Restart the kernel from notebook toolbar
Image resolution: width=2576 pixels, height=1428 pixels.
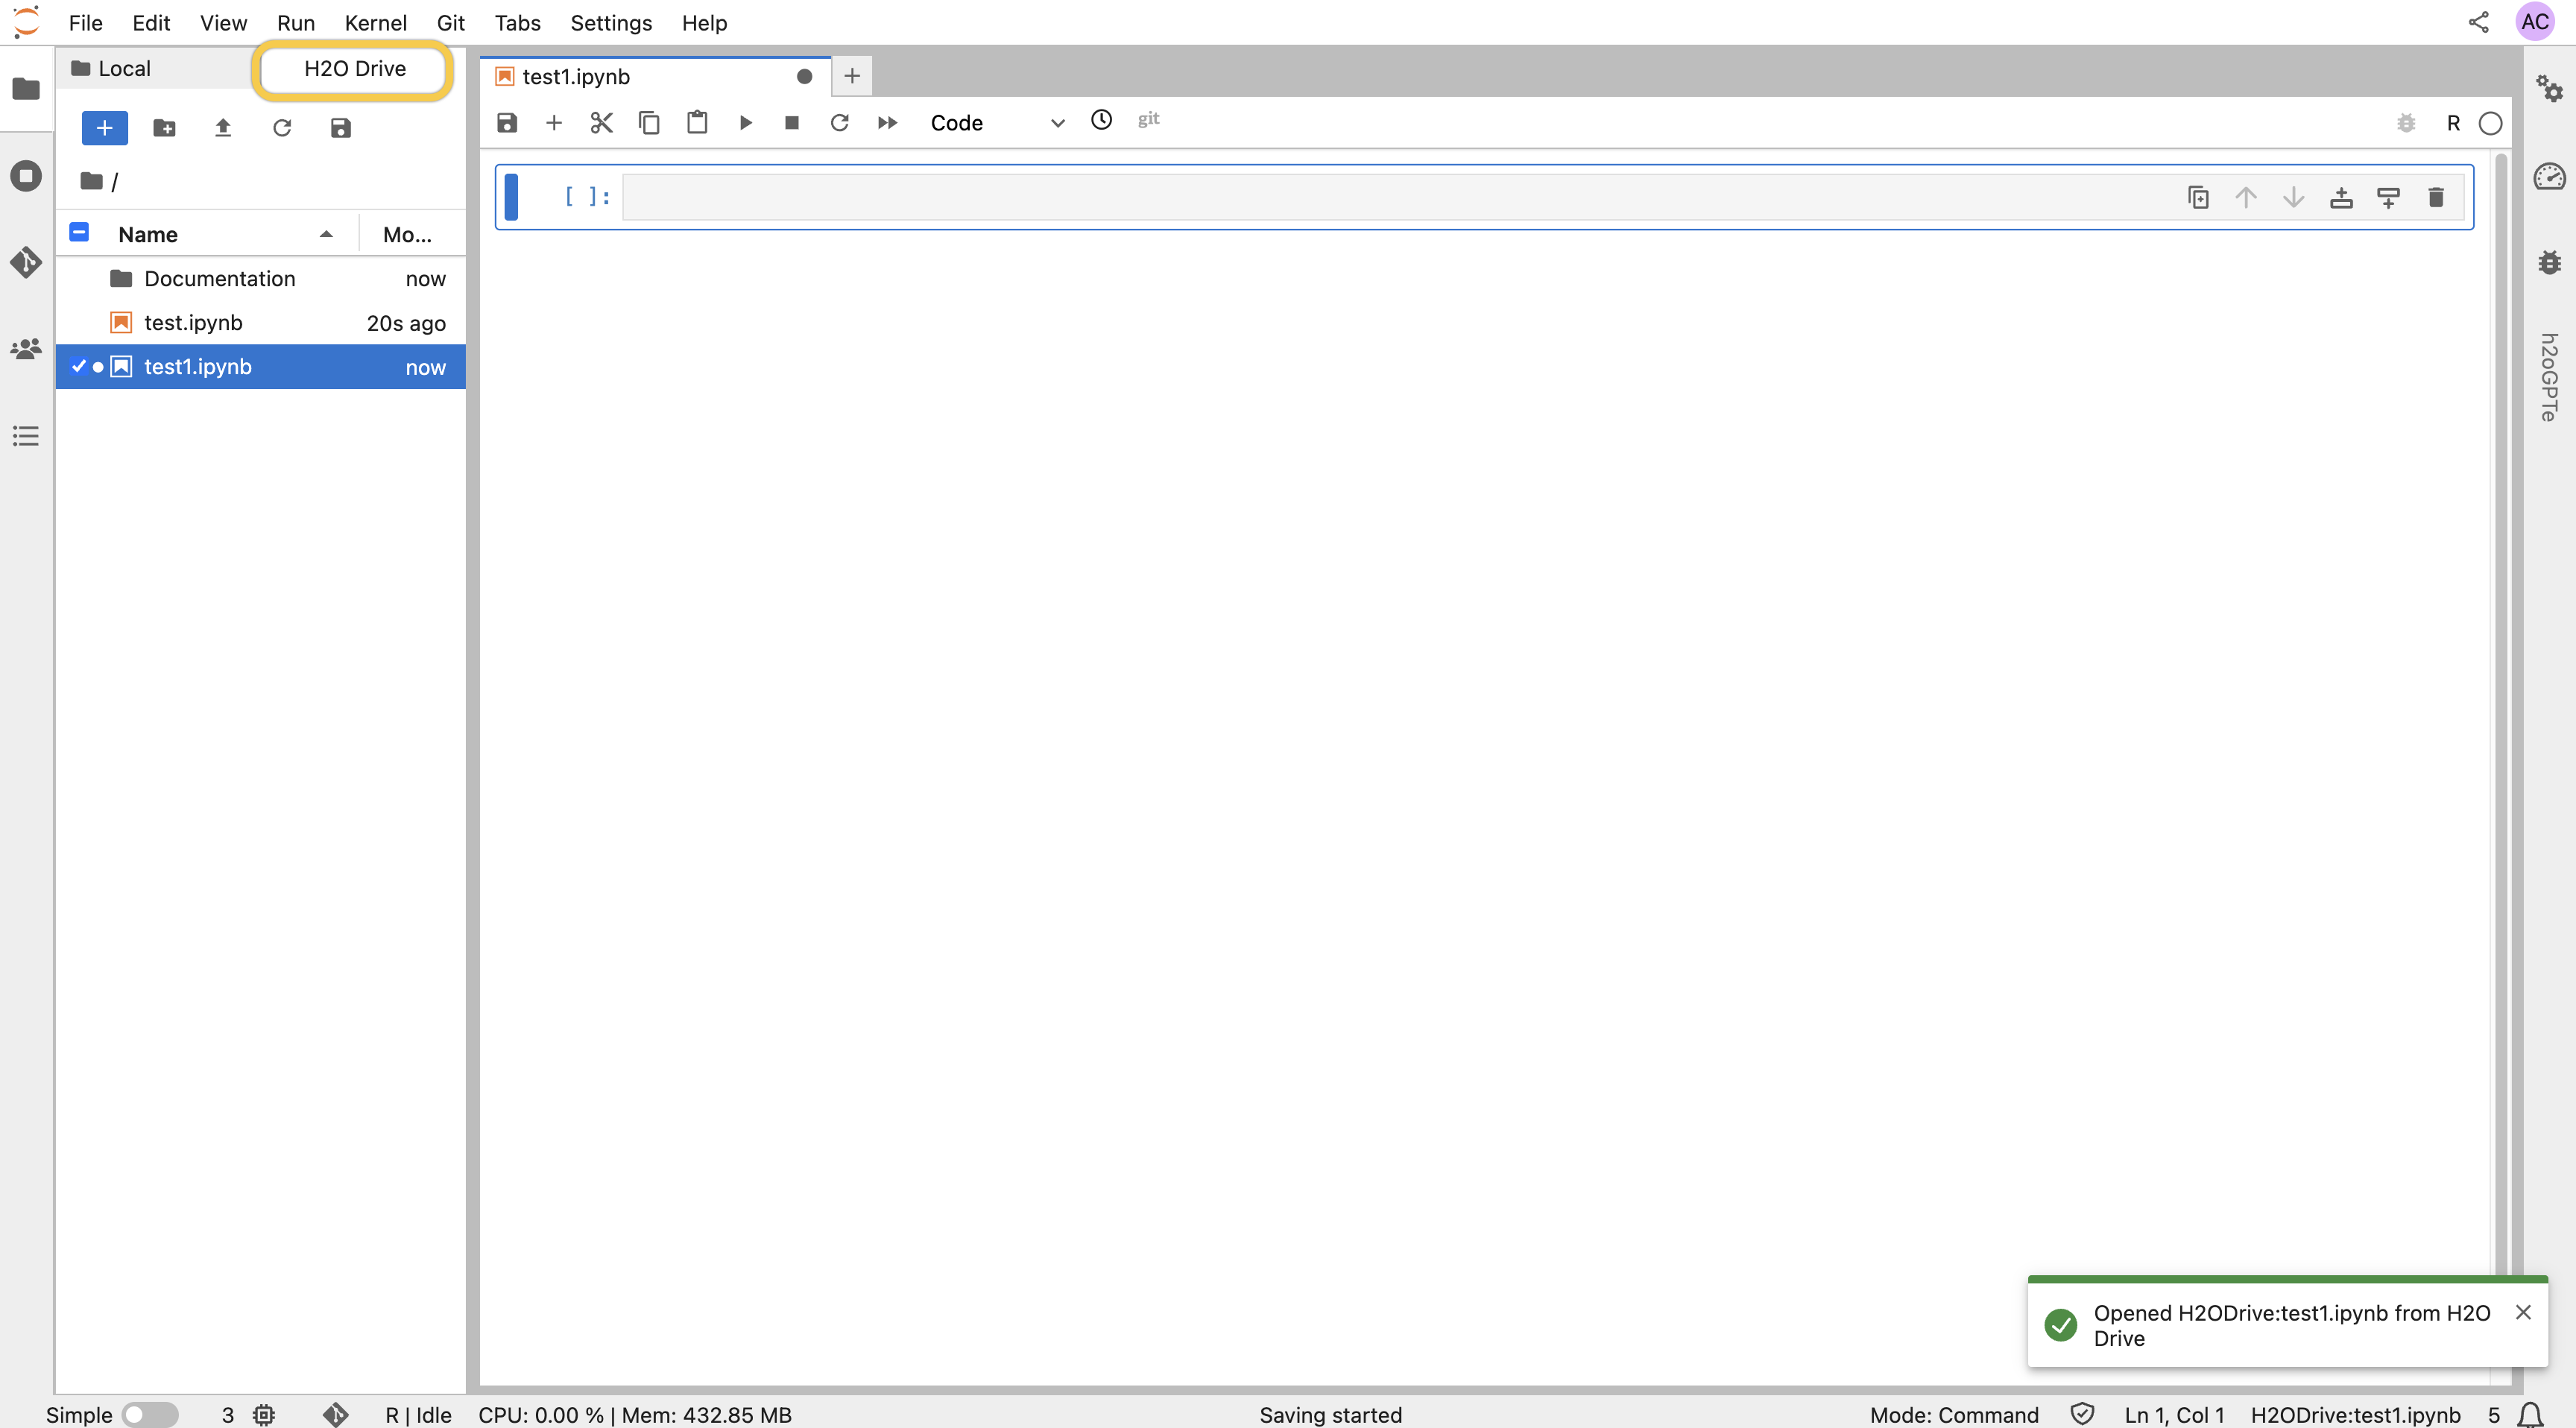[840, 123]
